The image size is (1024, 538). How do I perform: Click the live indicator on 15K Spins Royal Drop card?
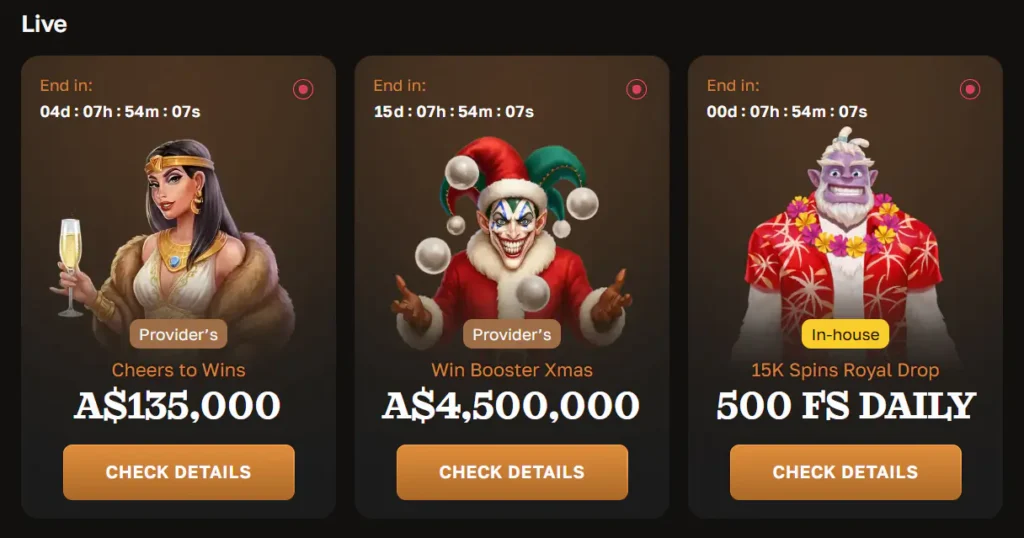[970, 89]
